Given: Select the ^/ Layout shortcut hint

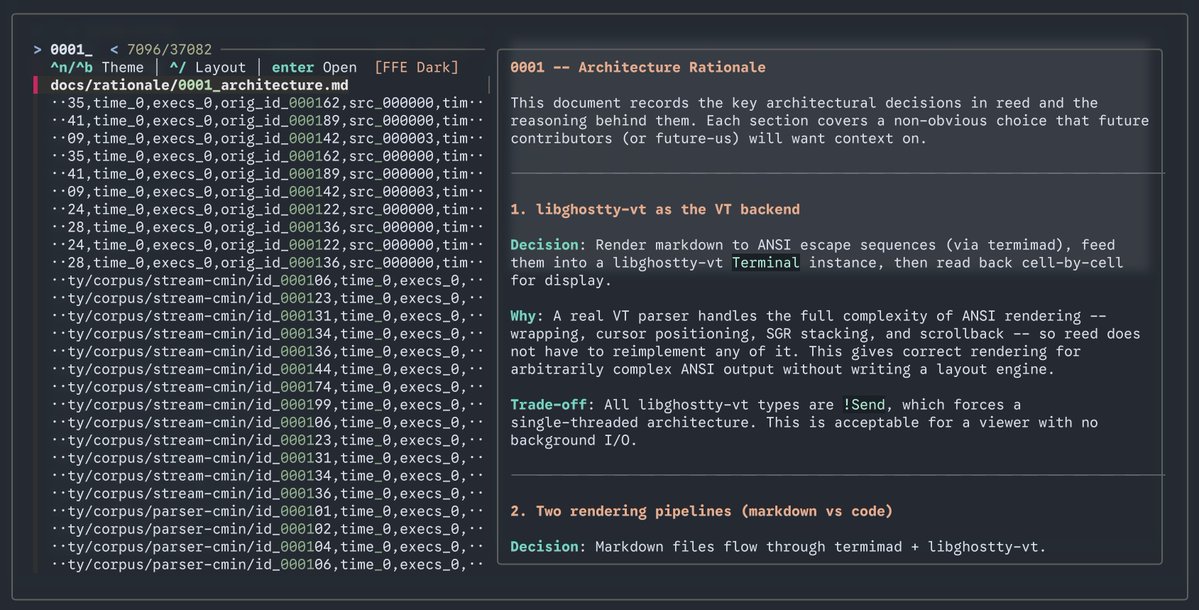Looking at the screenshot, I should click(x=207, y=67).
